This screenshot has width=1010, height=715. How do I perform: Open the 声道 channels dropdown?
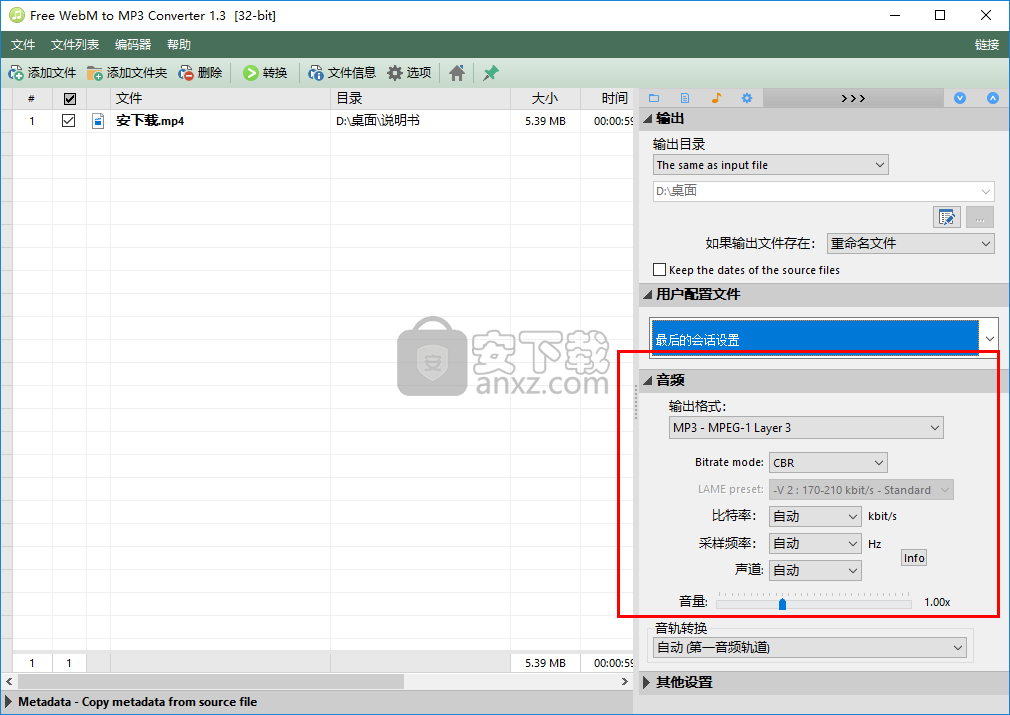(x=814, y=570)
